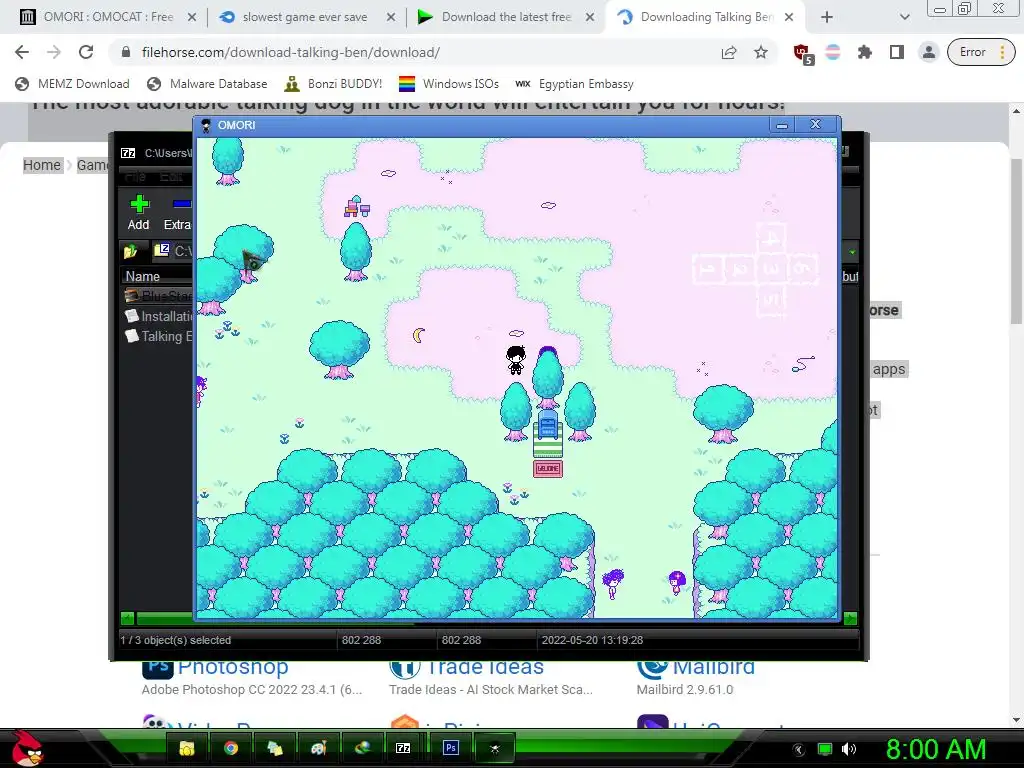
Task: Click the Add button in 7-Zip
Action: (138, 213)
